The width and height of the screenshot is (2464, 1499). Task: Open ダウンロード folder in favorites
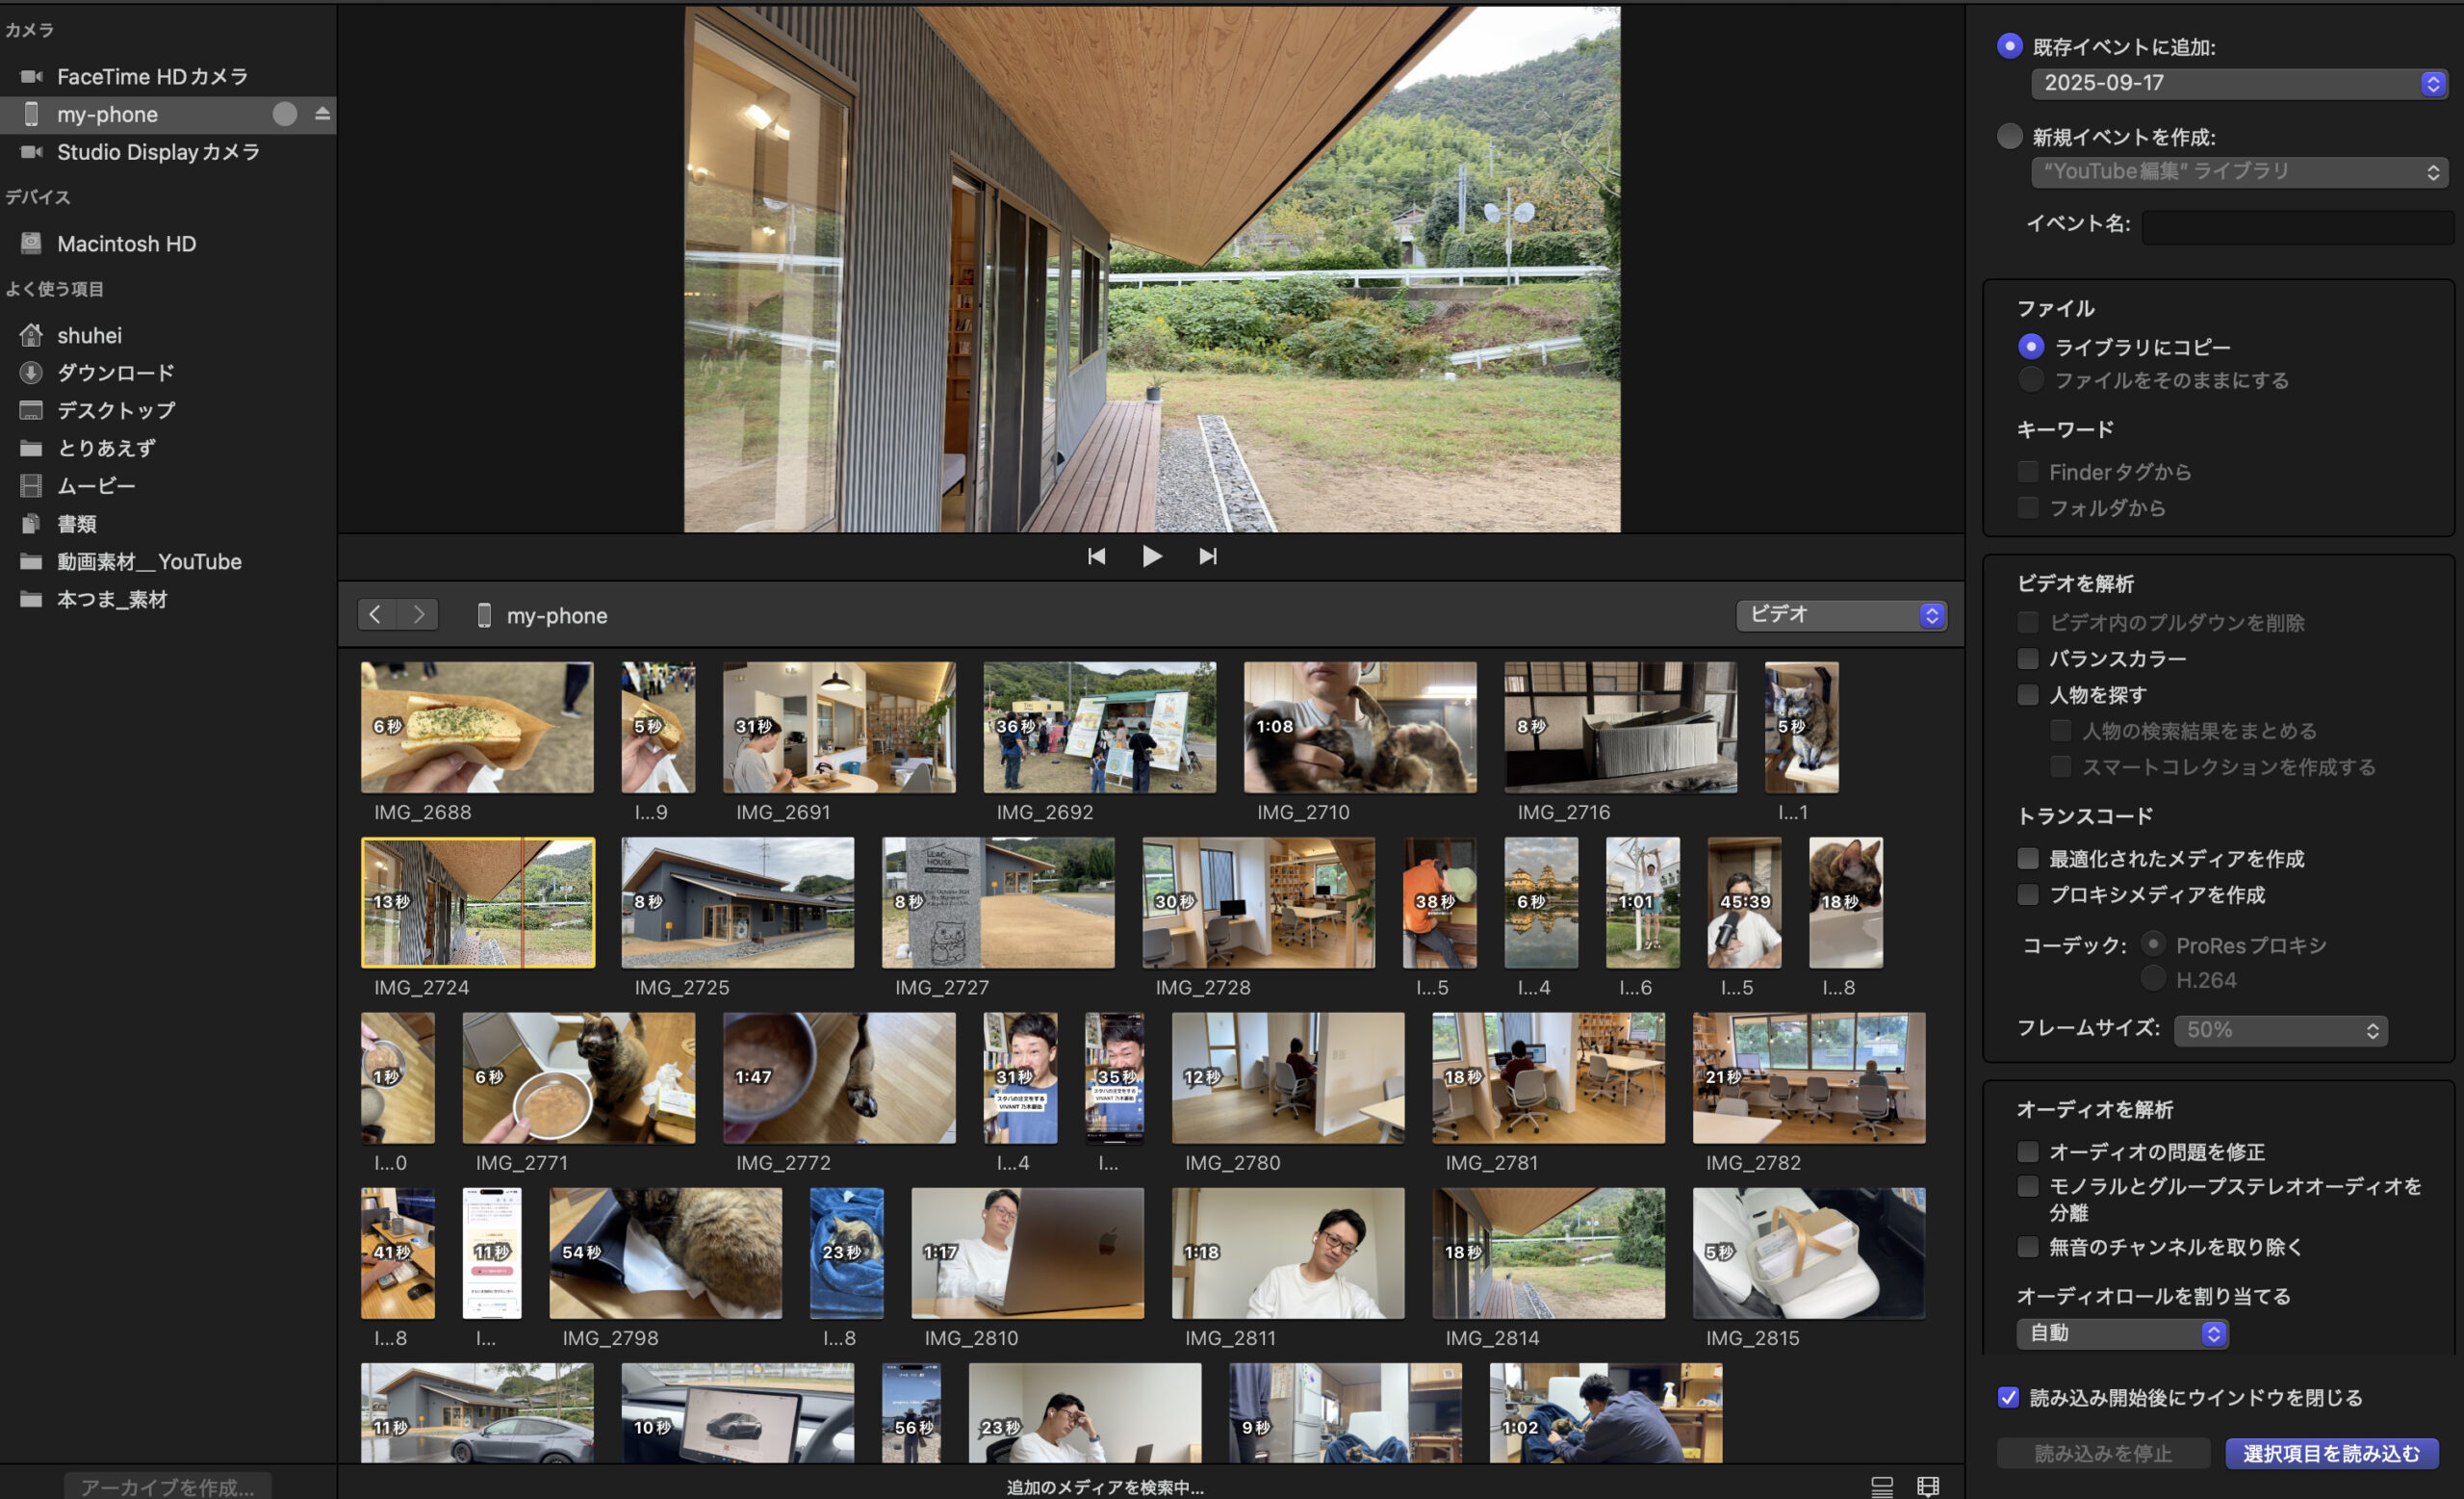coord(115,372)
